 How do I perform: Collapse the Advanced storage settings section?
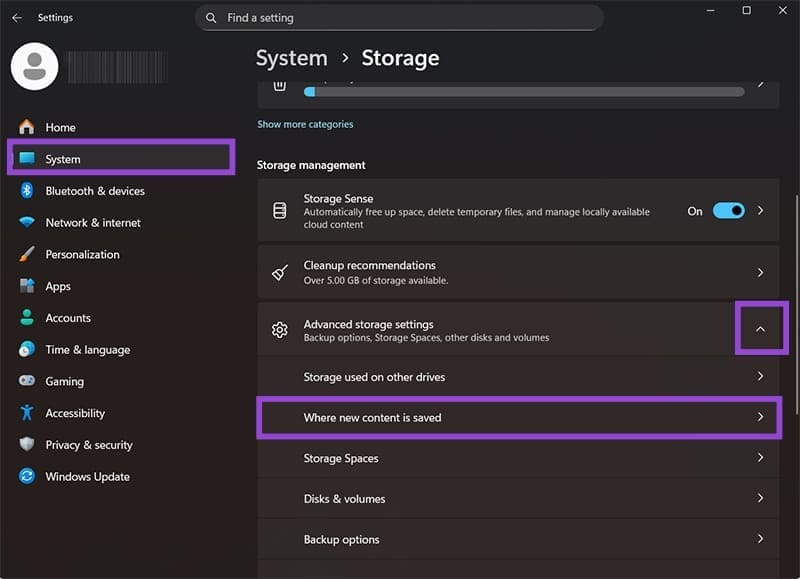761,329
